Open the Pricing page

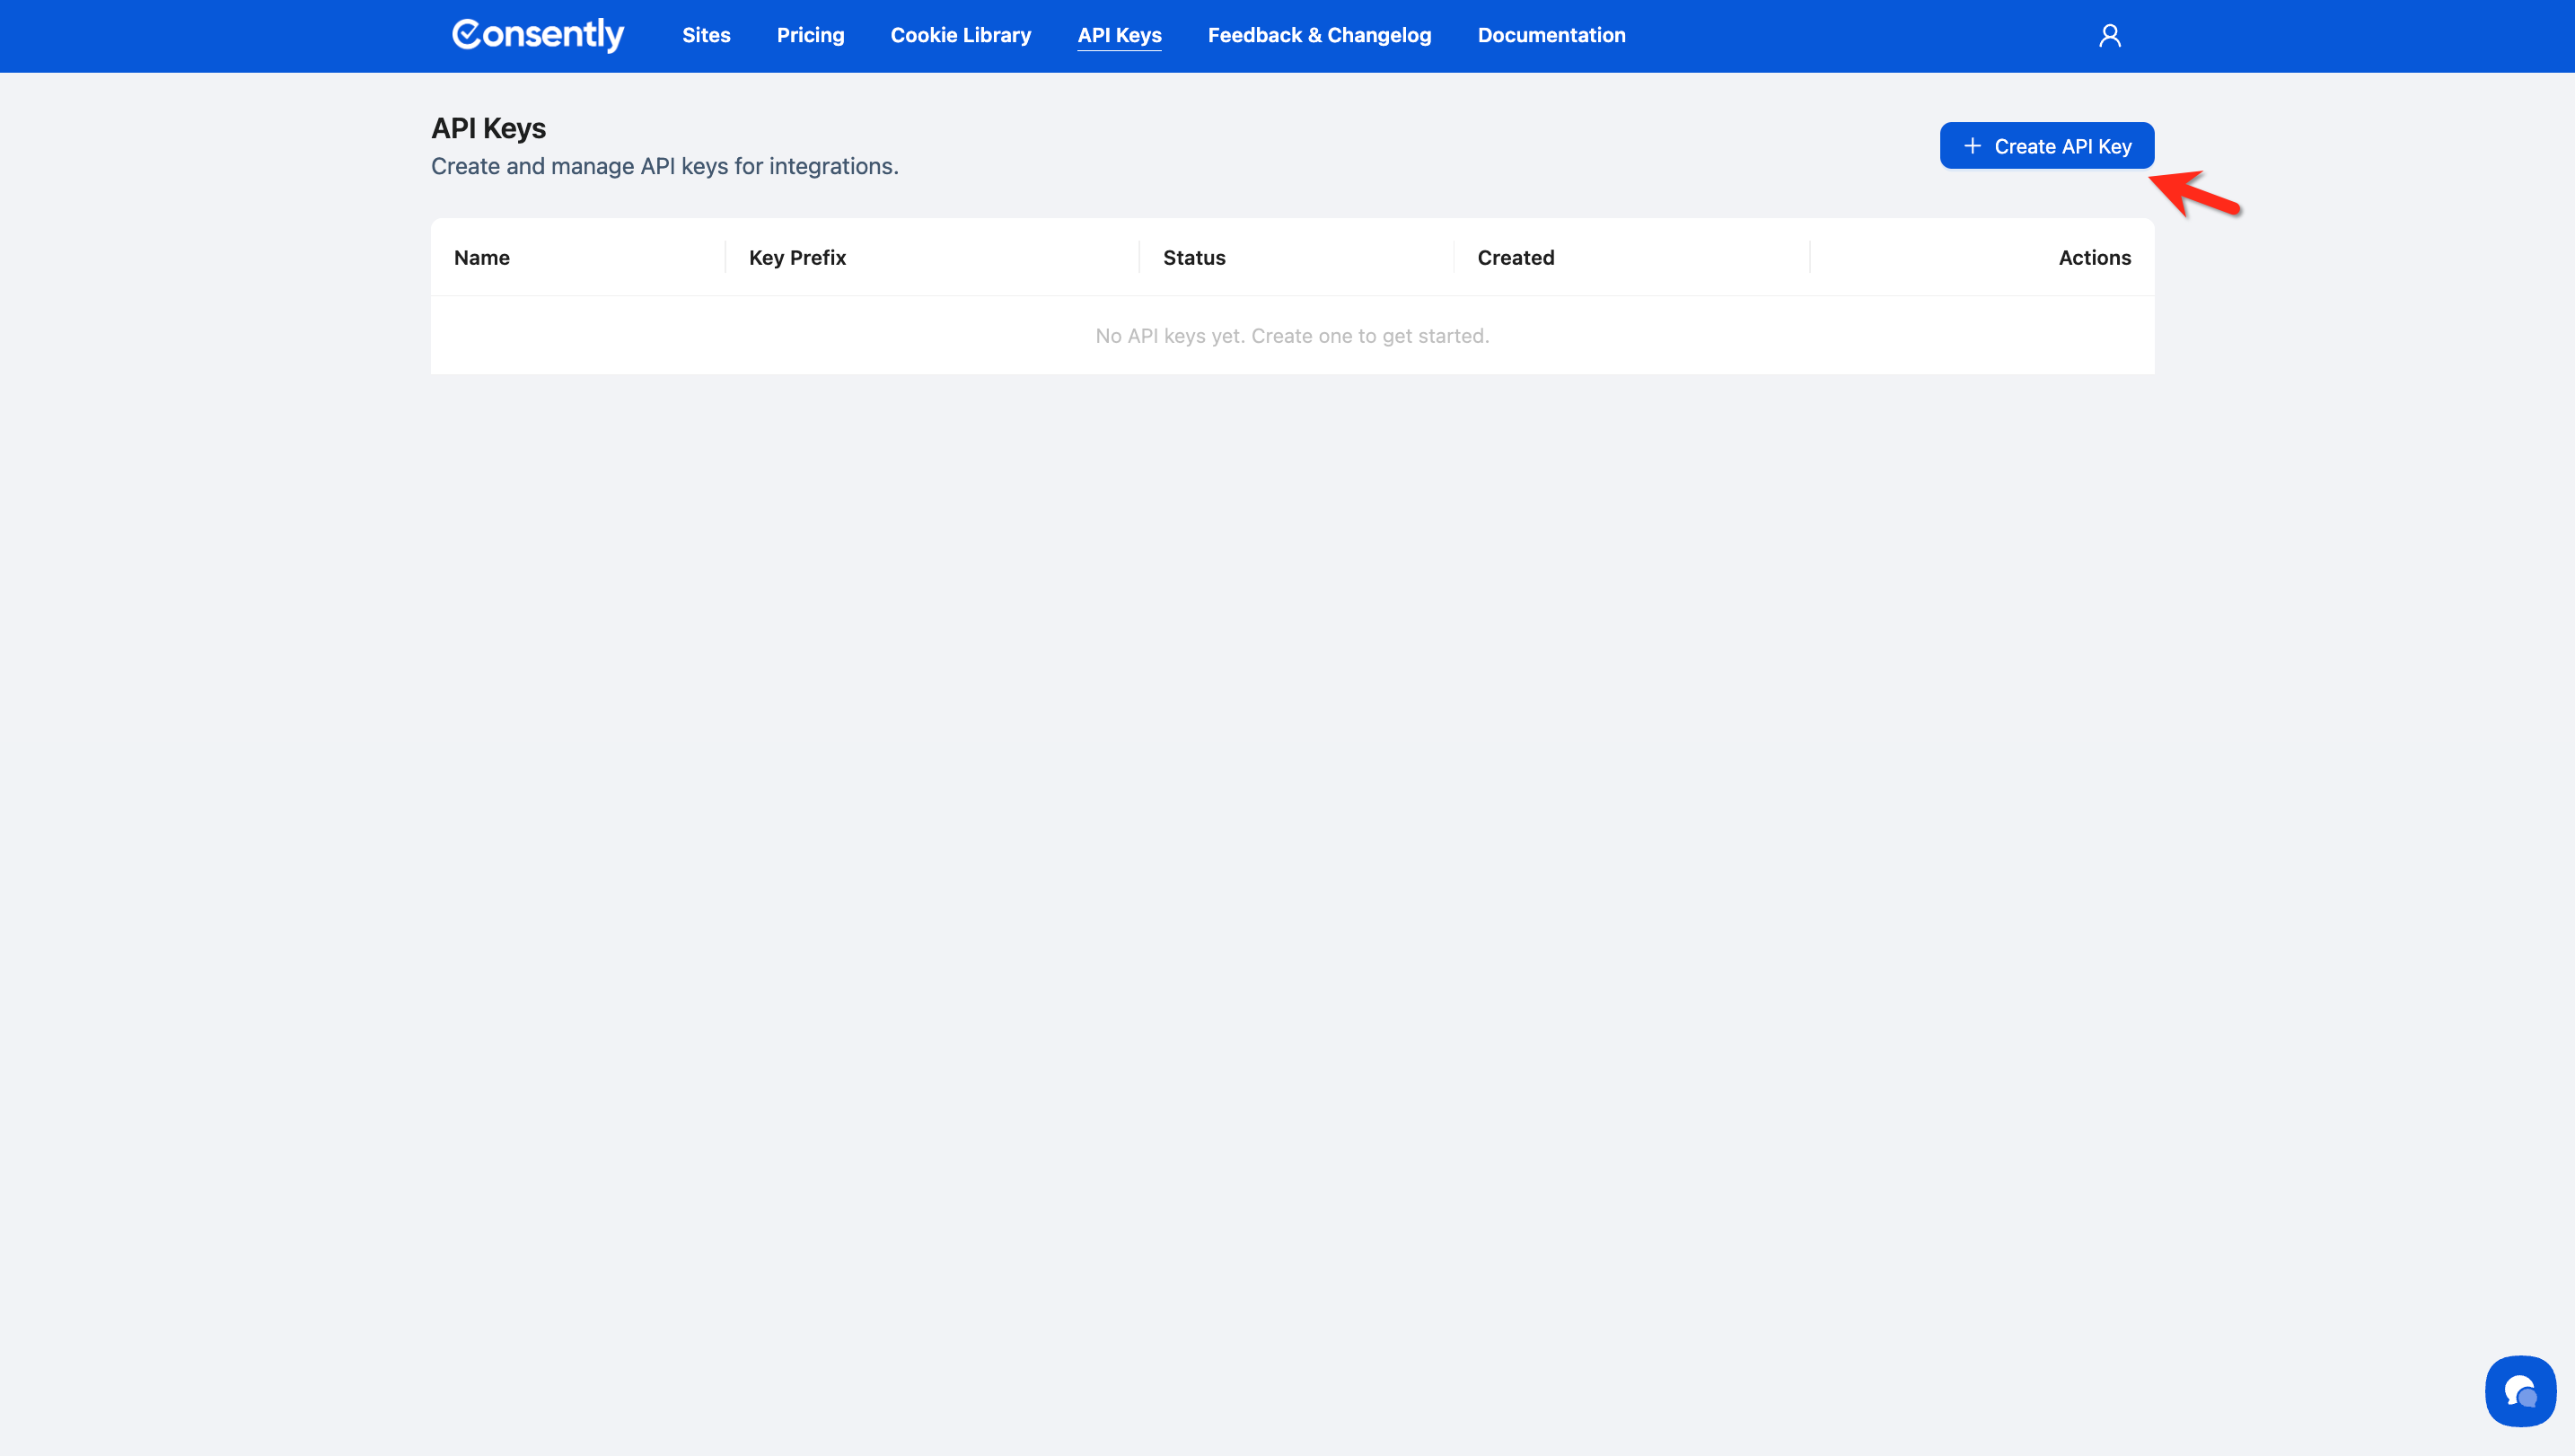(810, 35)
